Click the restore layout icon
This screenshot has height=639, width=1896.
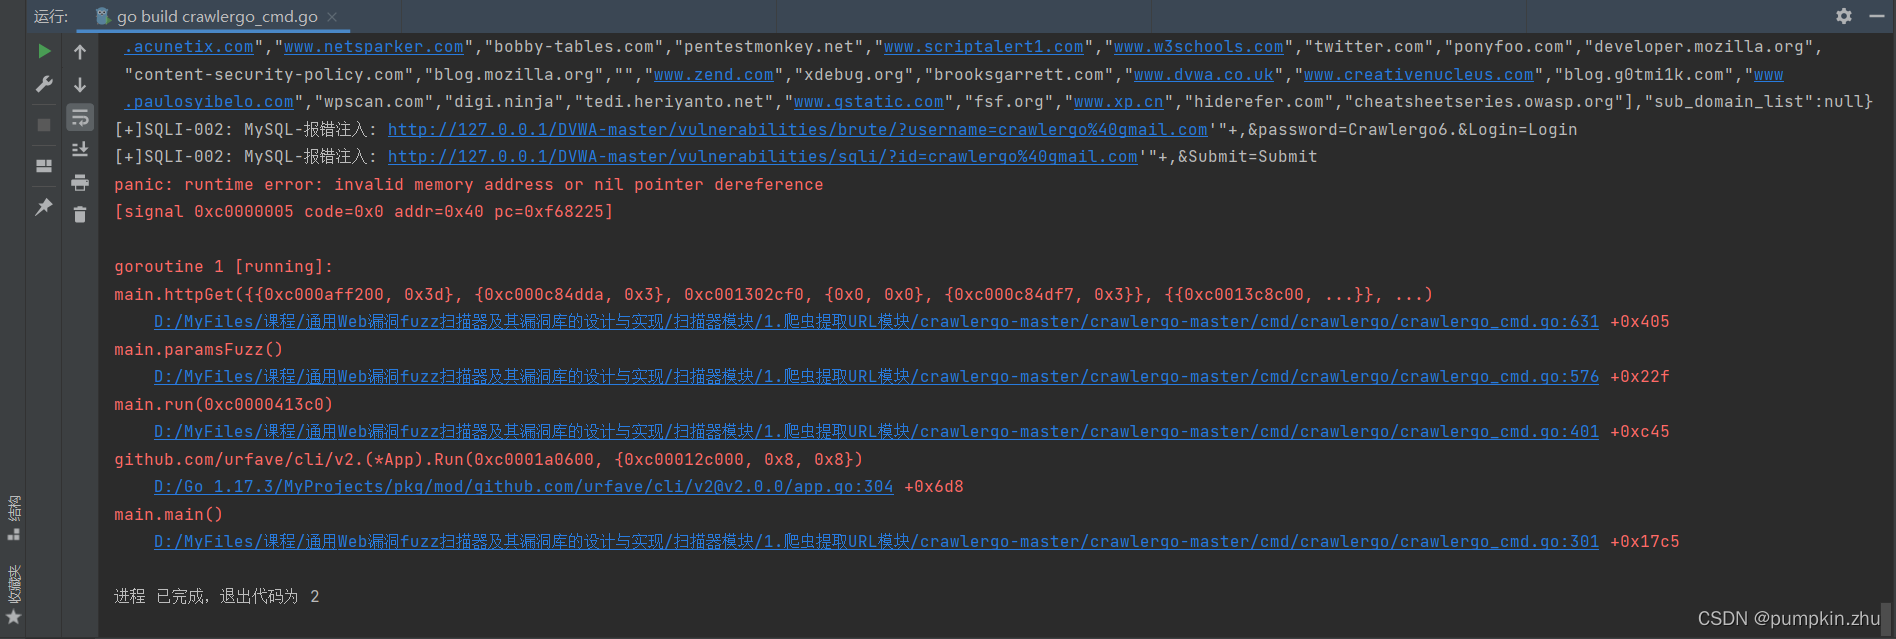click(x=44, y=166)
